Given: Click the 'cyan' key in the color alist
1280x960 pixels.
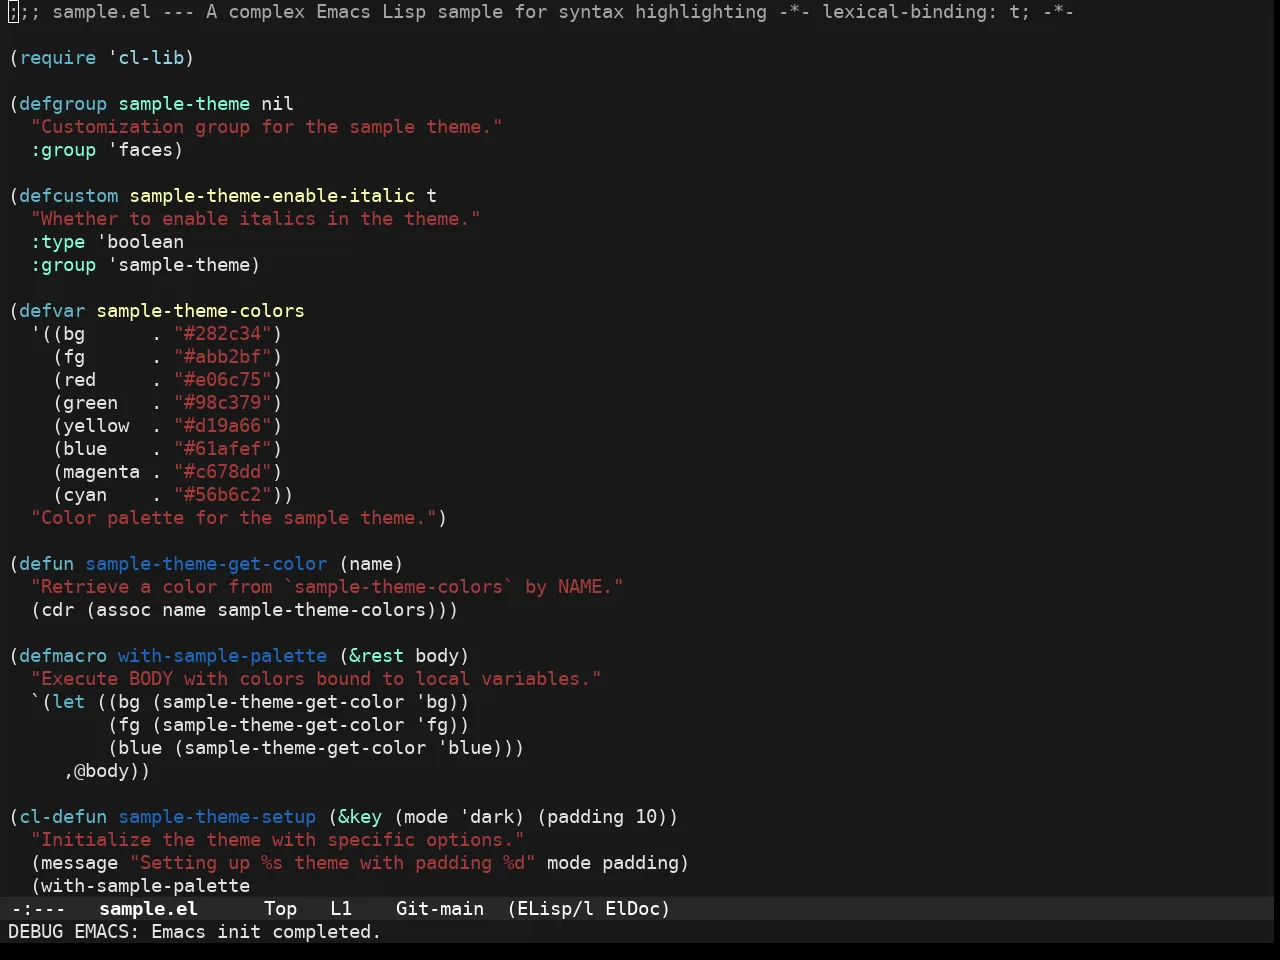Looking at the screenshot, I should (x=85, y=494).
